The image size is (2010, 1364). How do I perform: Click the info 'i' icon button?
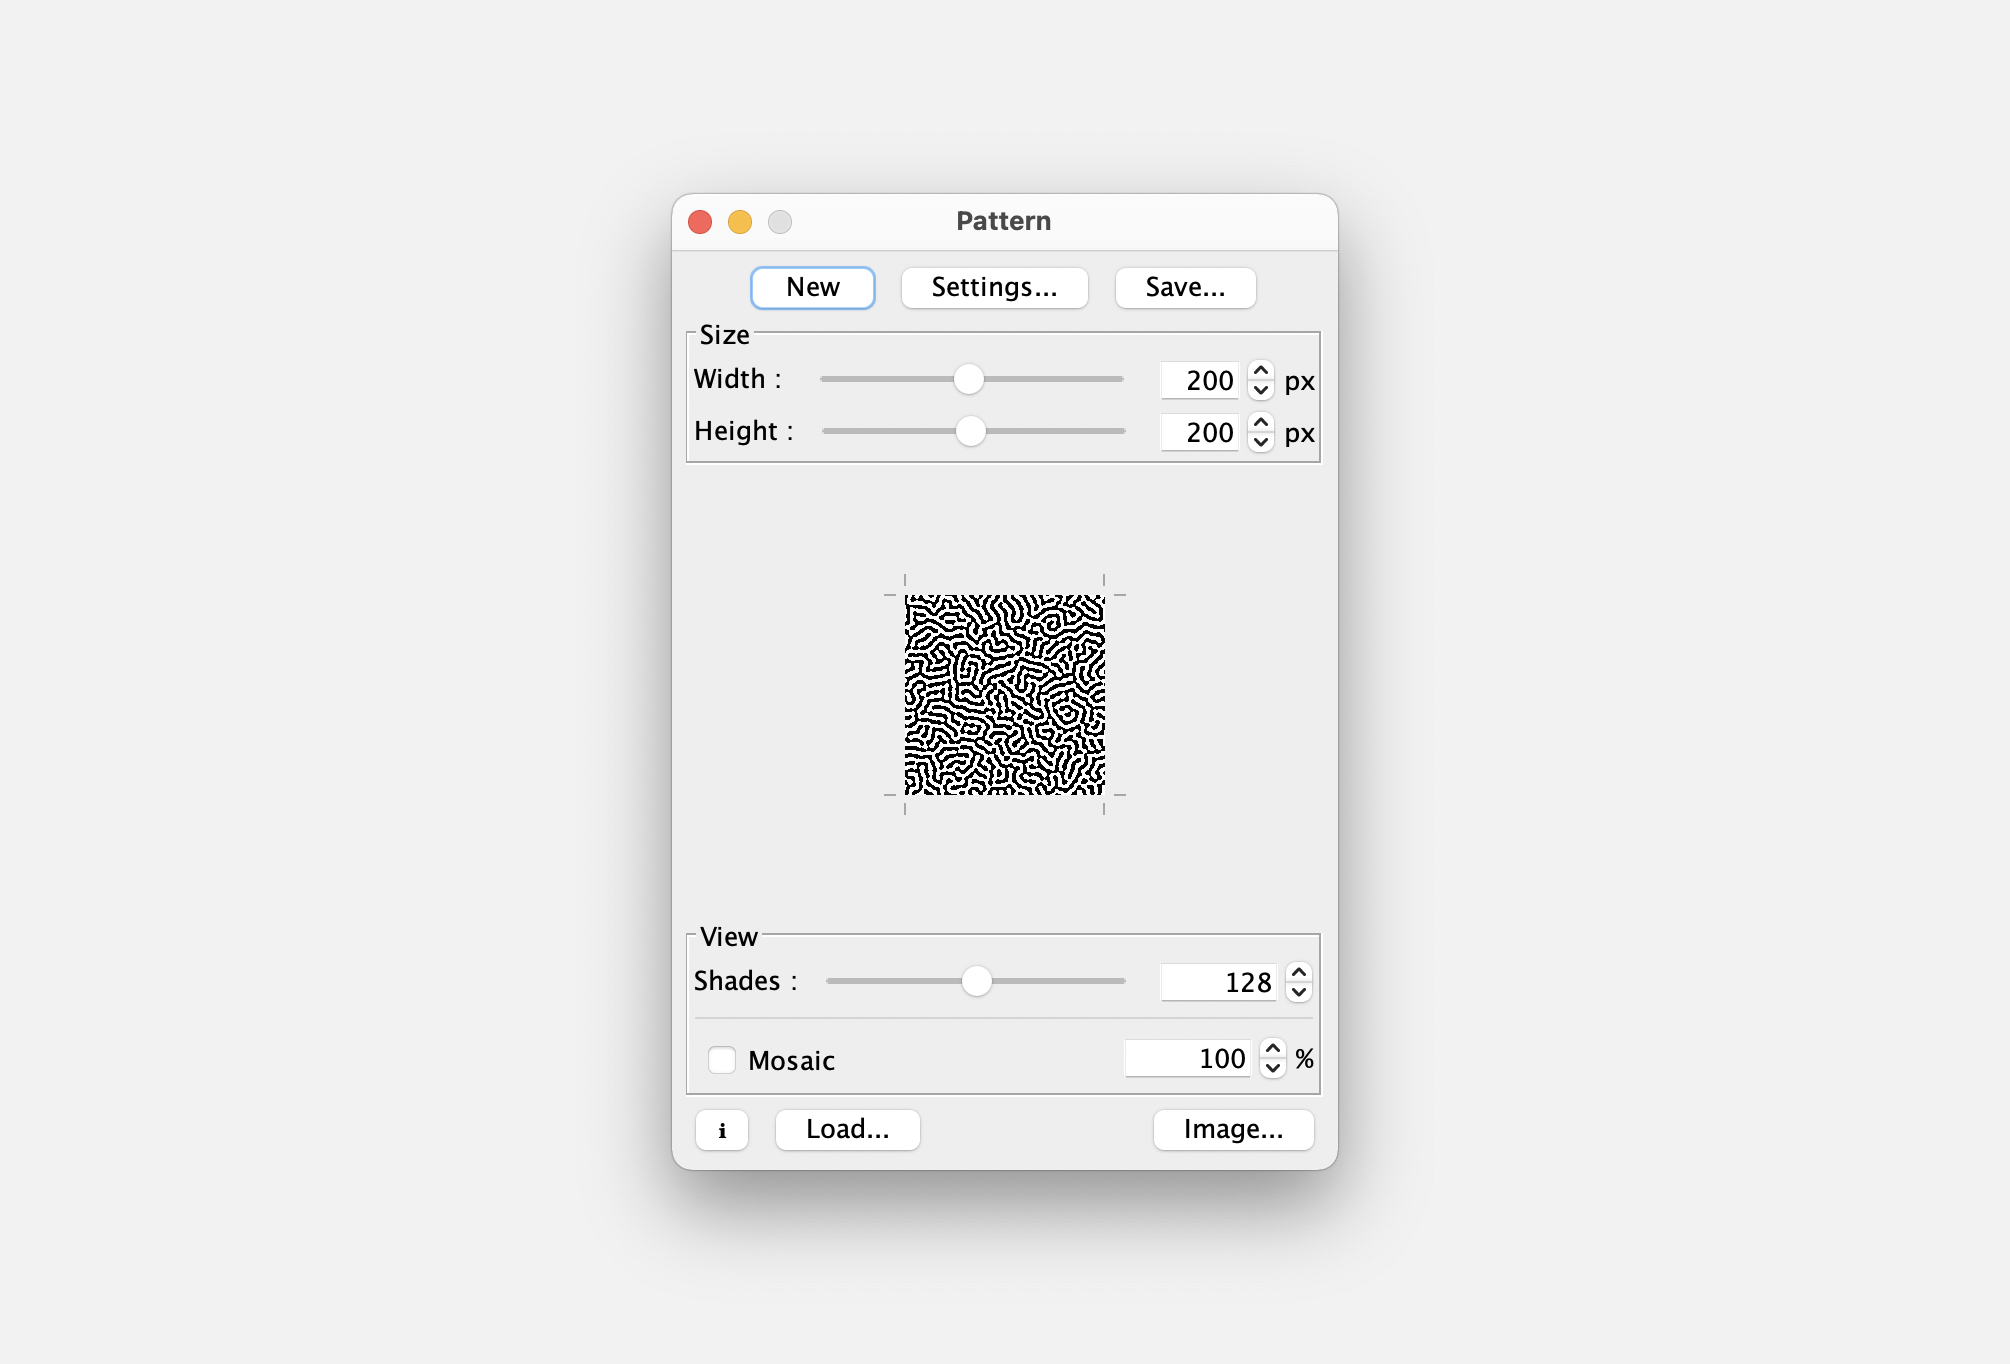point(721,1130)
